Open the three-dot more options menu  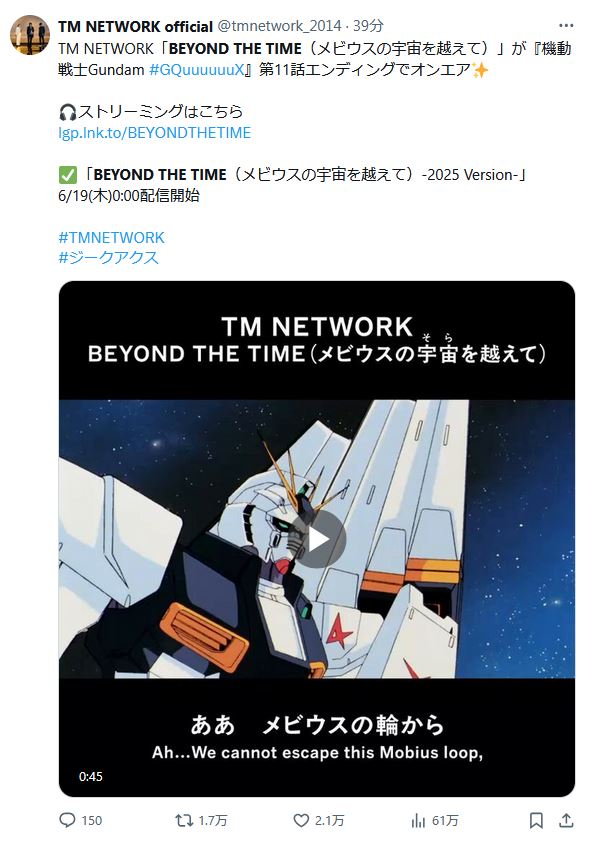[566, 26]
